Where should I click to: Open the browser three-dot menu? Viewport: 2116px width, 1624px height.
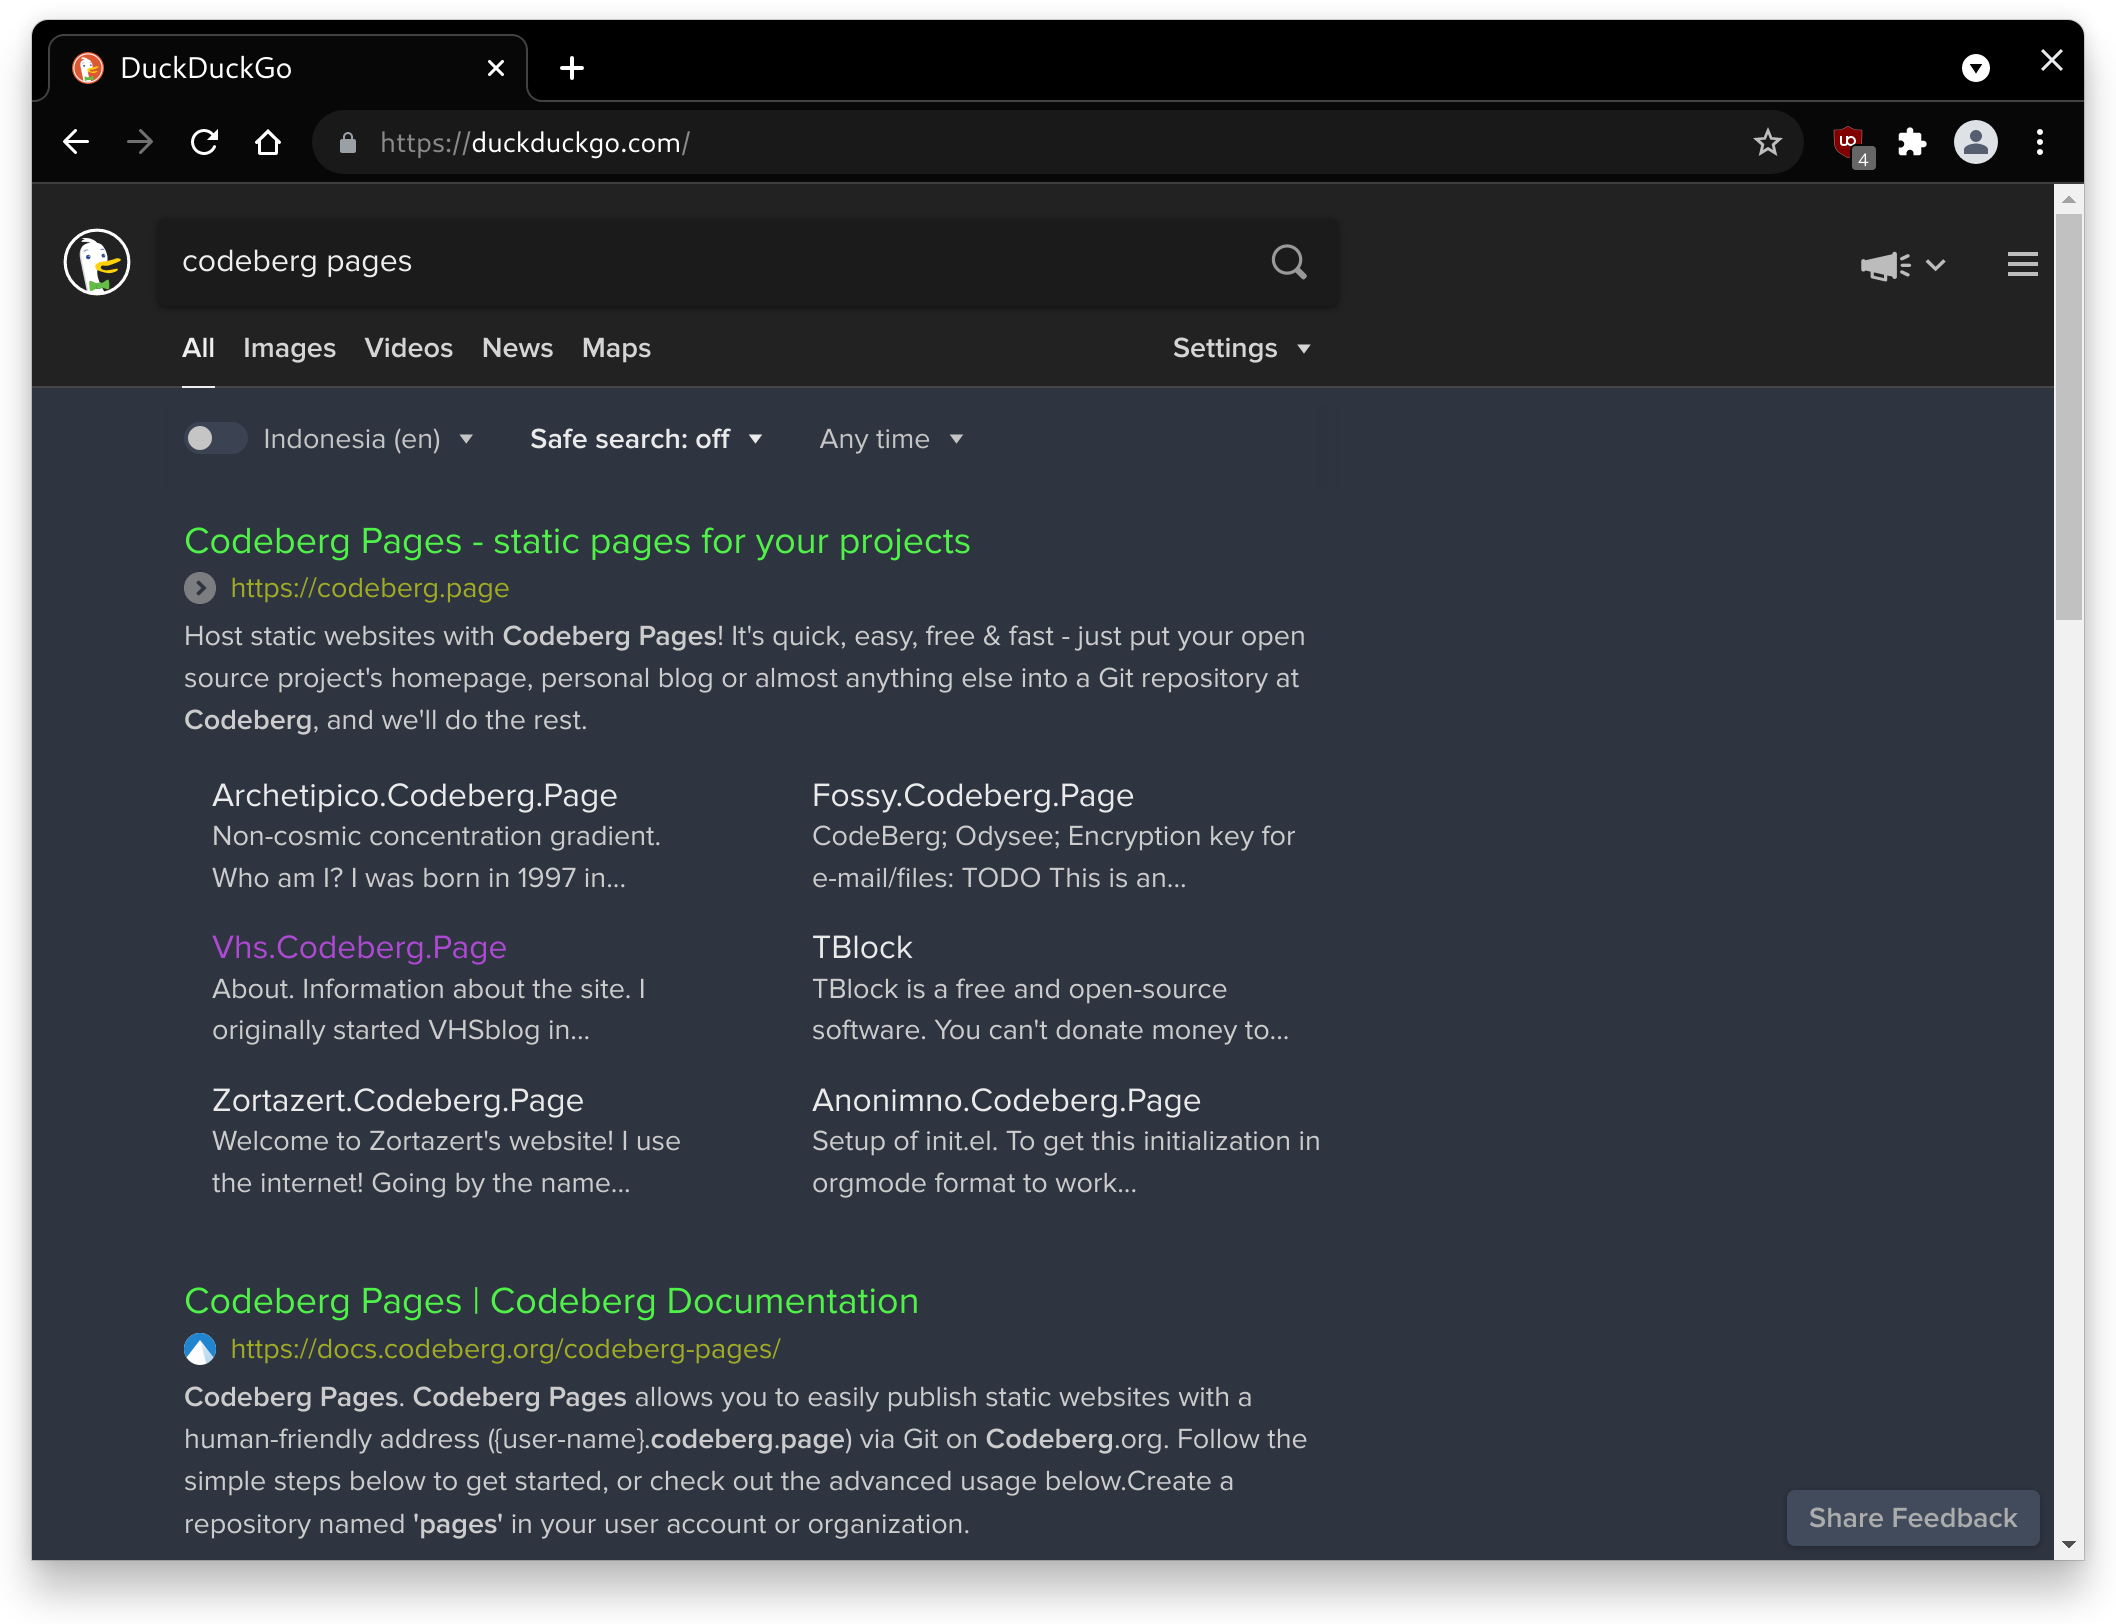click(x=2040, y=142)
